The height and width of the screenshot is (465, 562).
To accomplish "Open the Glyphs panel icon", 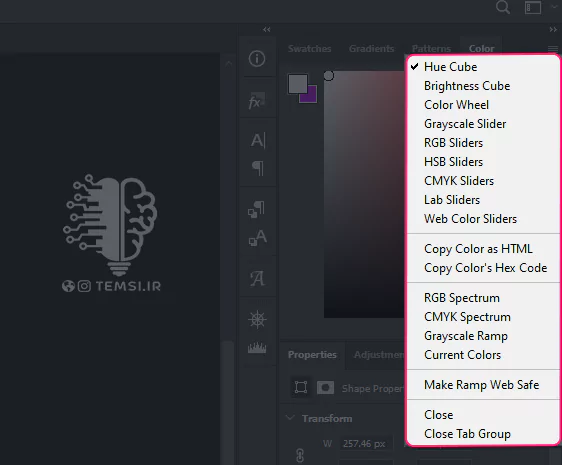I will click(x=257, y=278).
